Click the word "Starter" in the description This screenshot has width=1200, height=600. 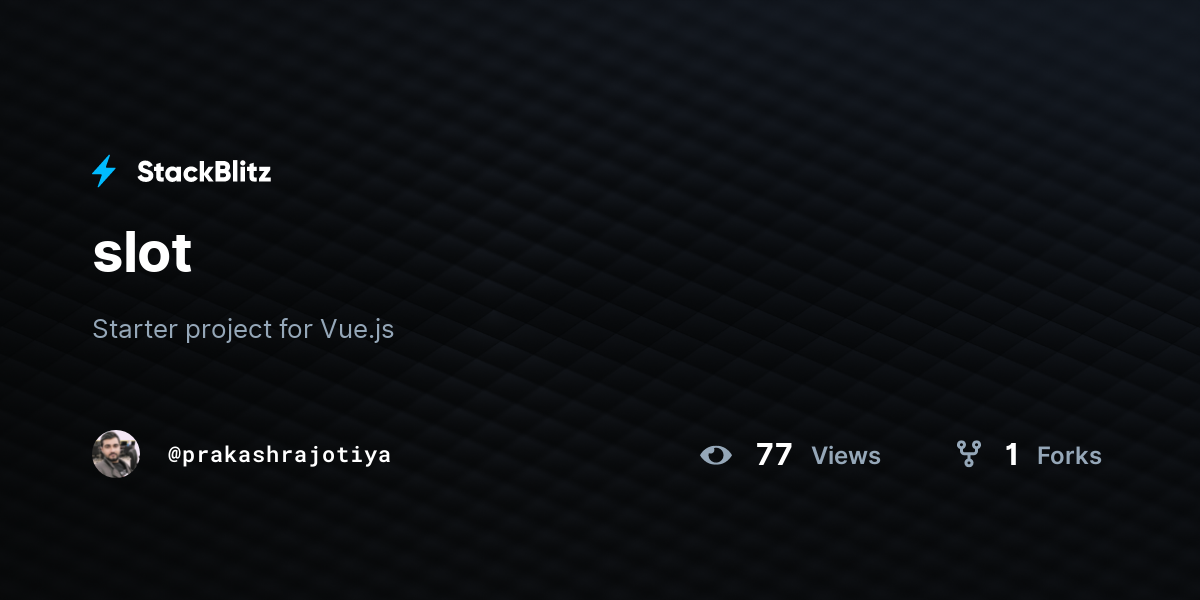[136, 329]
